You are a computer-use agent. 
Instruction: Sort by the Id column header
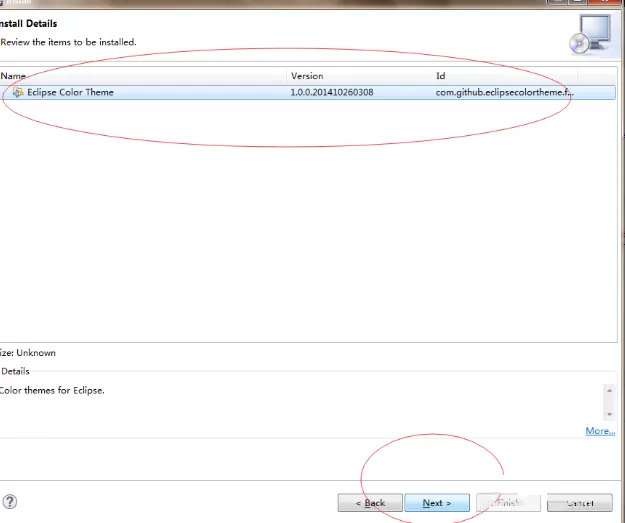(504, 76)
